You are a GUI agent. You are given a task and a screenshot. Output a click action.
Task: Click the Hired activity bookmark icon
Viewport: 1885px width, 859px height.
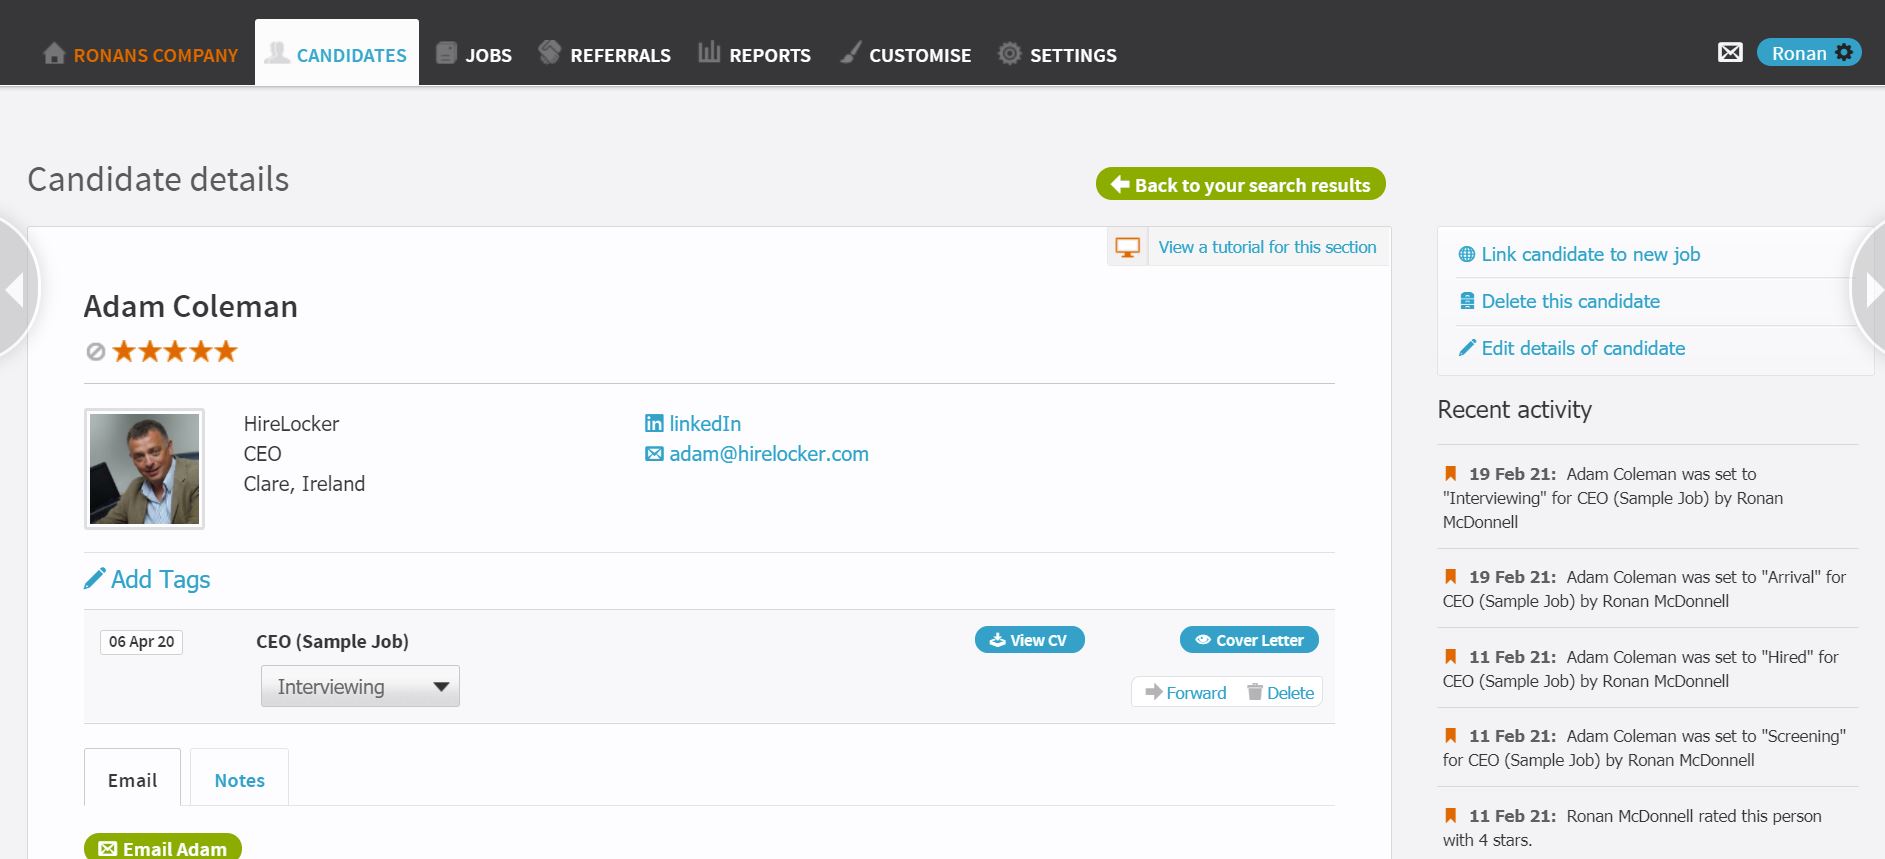(x=1450, y=656)
